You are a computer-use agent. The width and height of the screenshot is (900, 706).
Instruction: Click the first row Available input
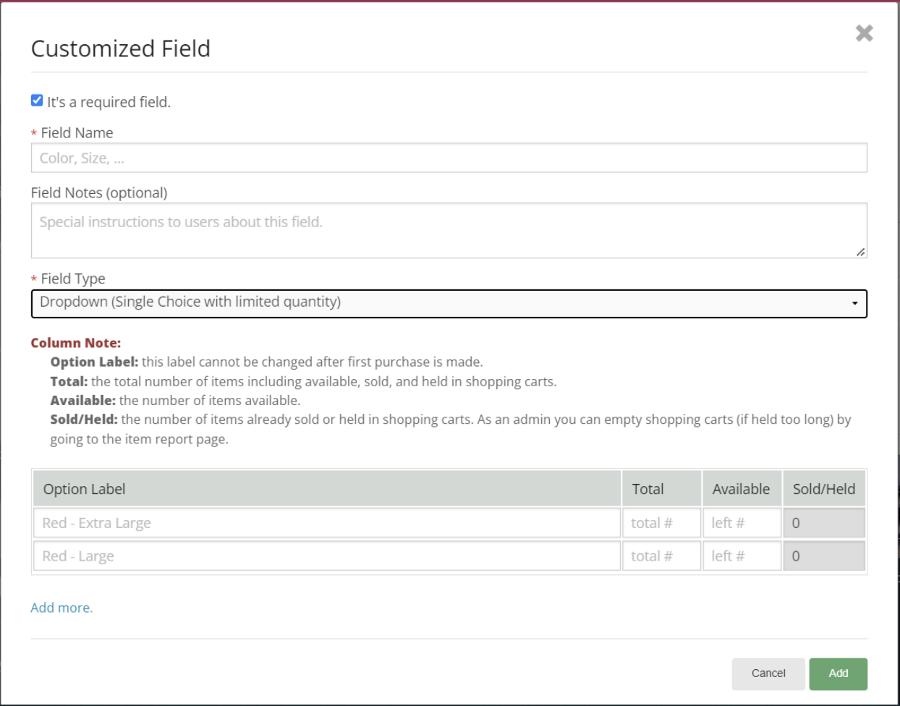tap(741, 523)
